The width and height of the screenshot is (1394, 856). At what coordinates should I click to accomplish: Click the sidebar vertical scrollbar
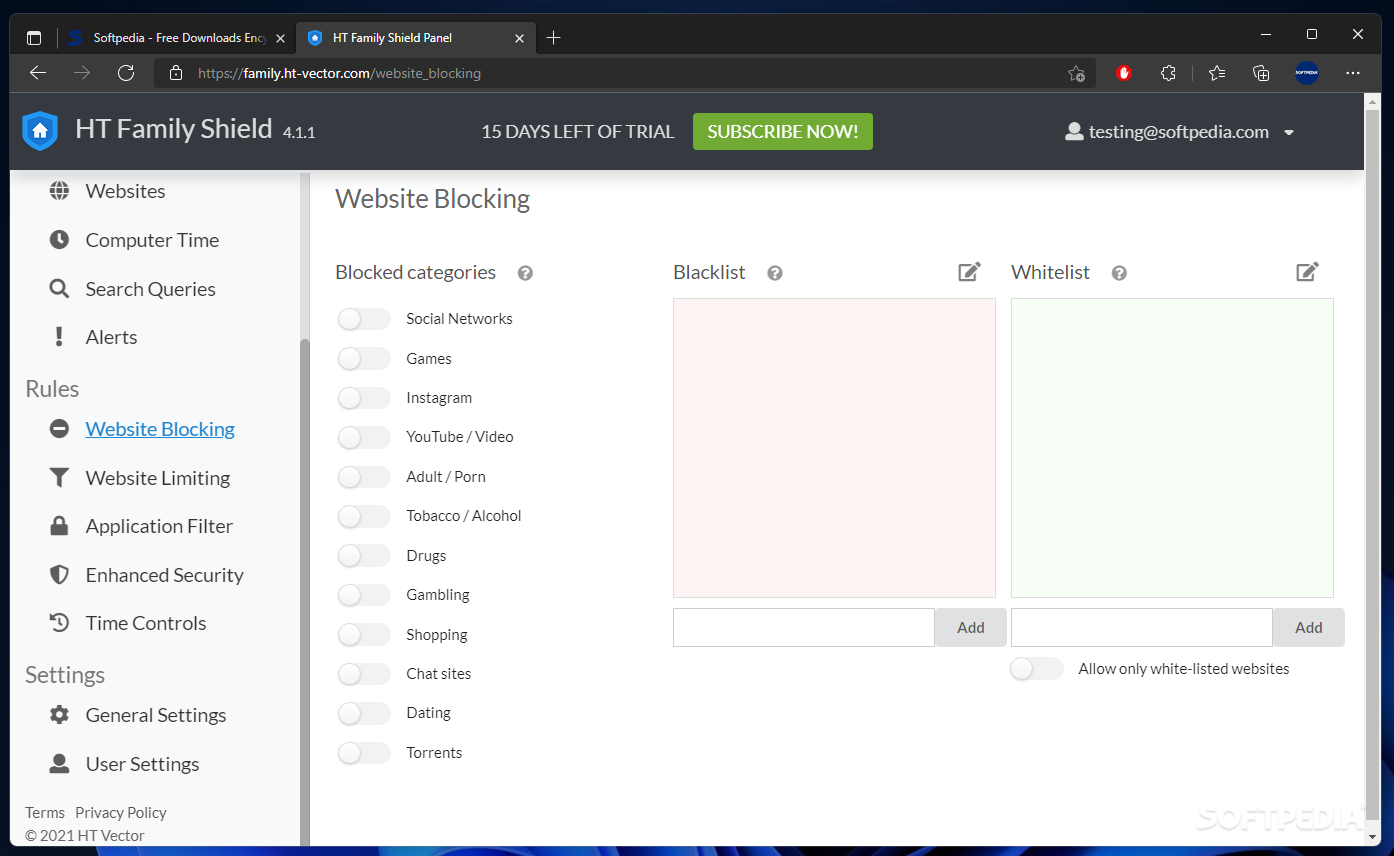[x=305, y=590]
